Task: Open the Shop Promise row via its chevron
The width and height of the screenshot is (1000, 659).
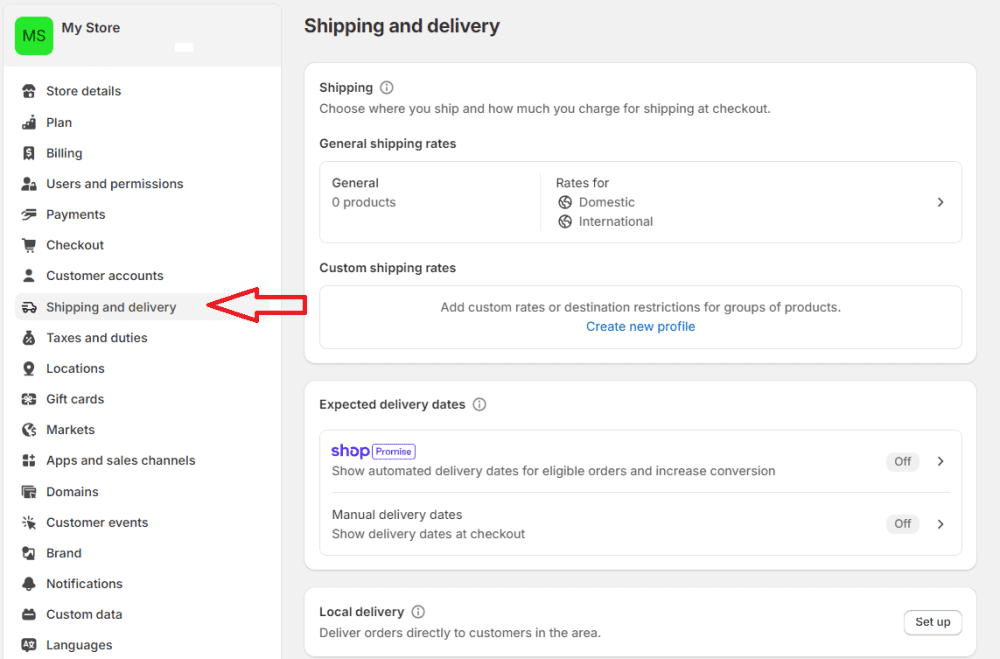Action: (x=939, y=461)
